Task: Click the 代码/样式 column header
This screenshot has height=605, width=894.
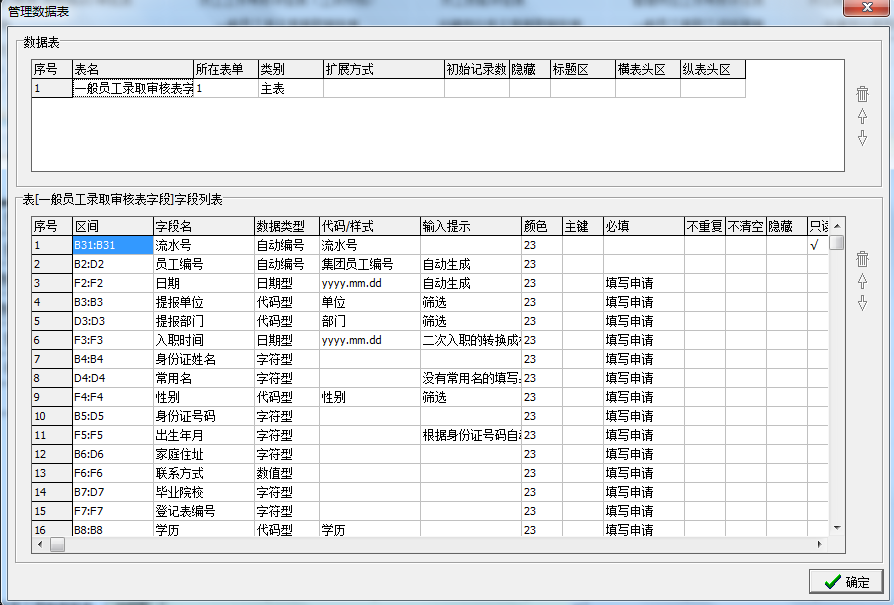Action: coord(369,226)
